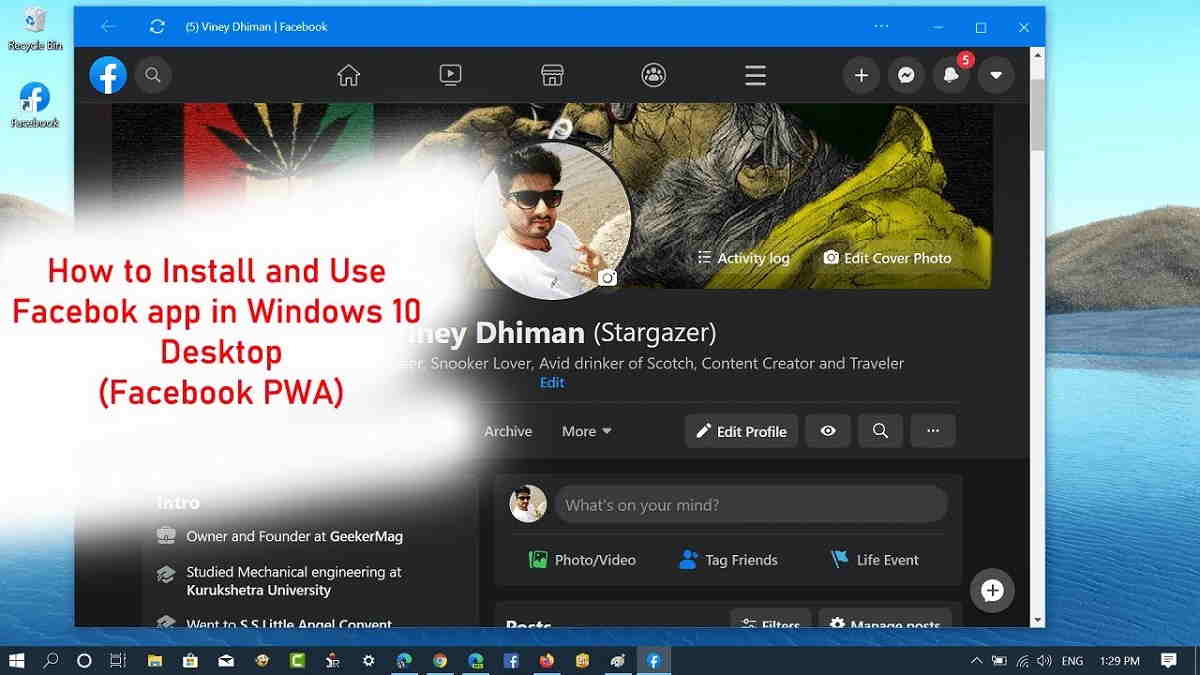Open Messenger from the header
1200x675 pixels.
pos(906,75)
